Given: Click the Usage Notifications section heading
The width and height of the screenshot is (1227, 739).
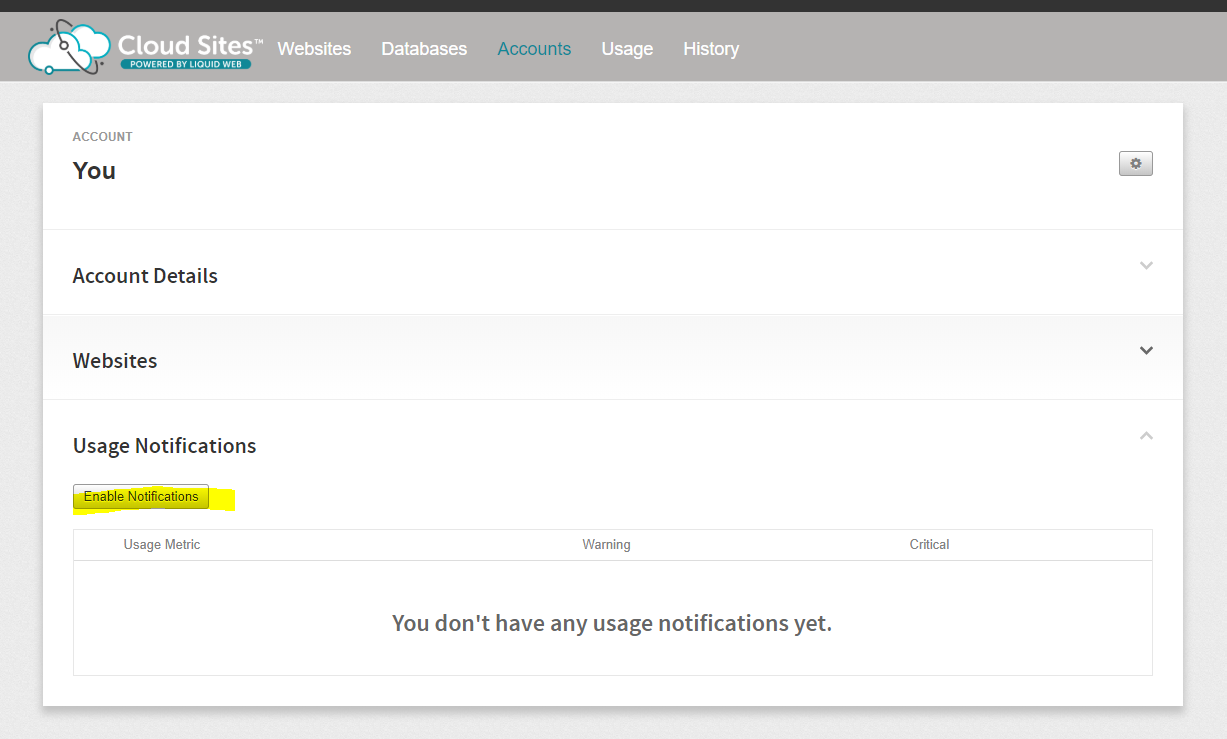Looking at the screenshot, I should pyautogui.click(x=164, y=446).
